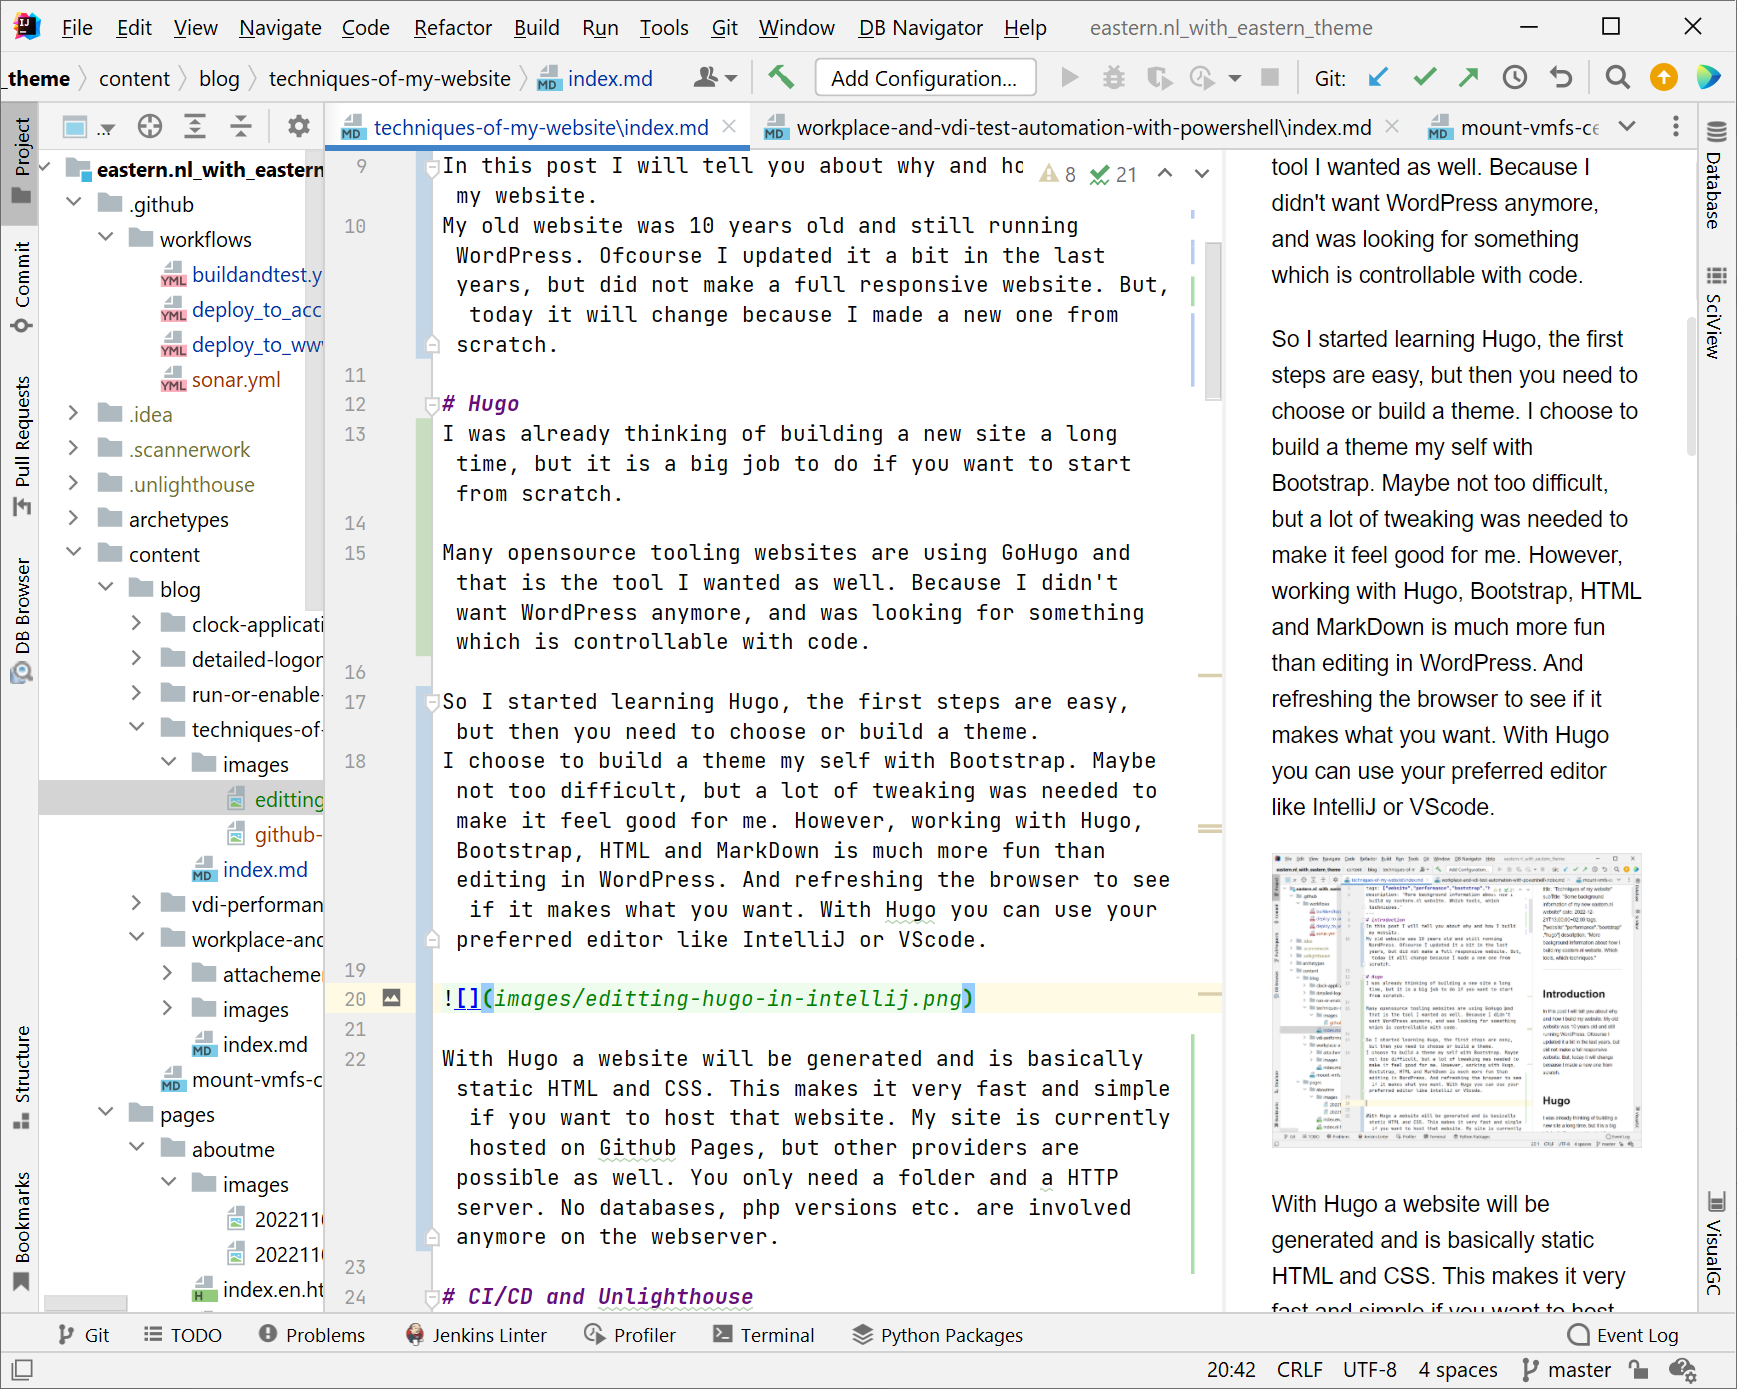This screenshot has width=1737, height=1389.
Task: Open Git show history clock icon
Action: click(x=1515, y=78)
